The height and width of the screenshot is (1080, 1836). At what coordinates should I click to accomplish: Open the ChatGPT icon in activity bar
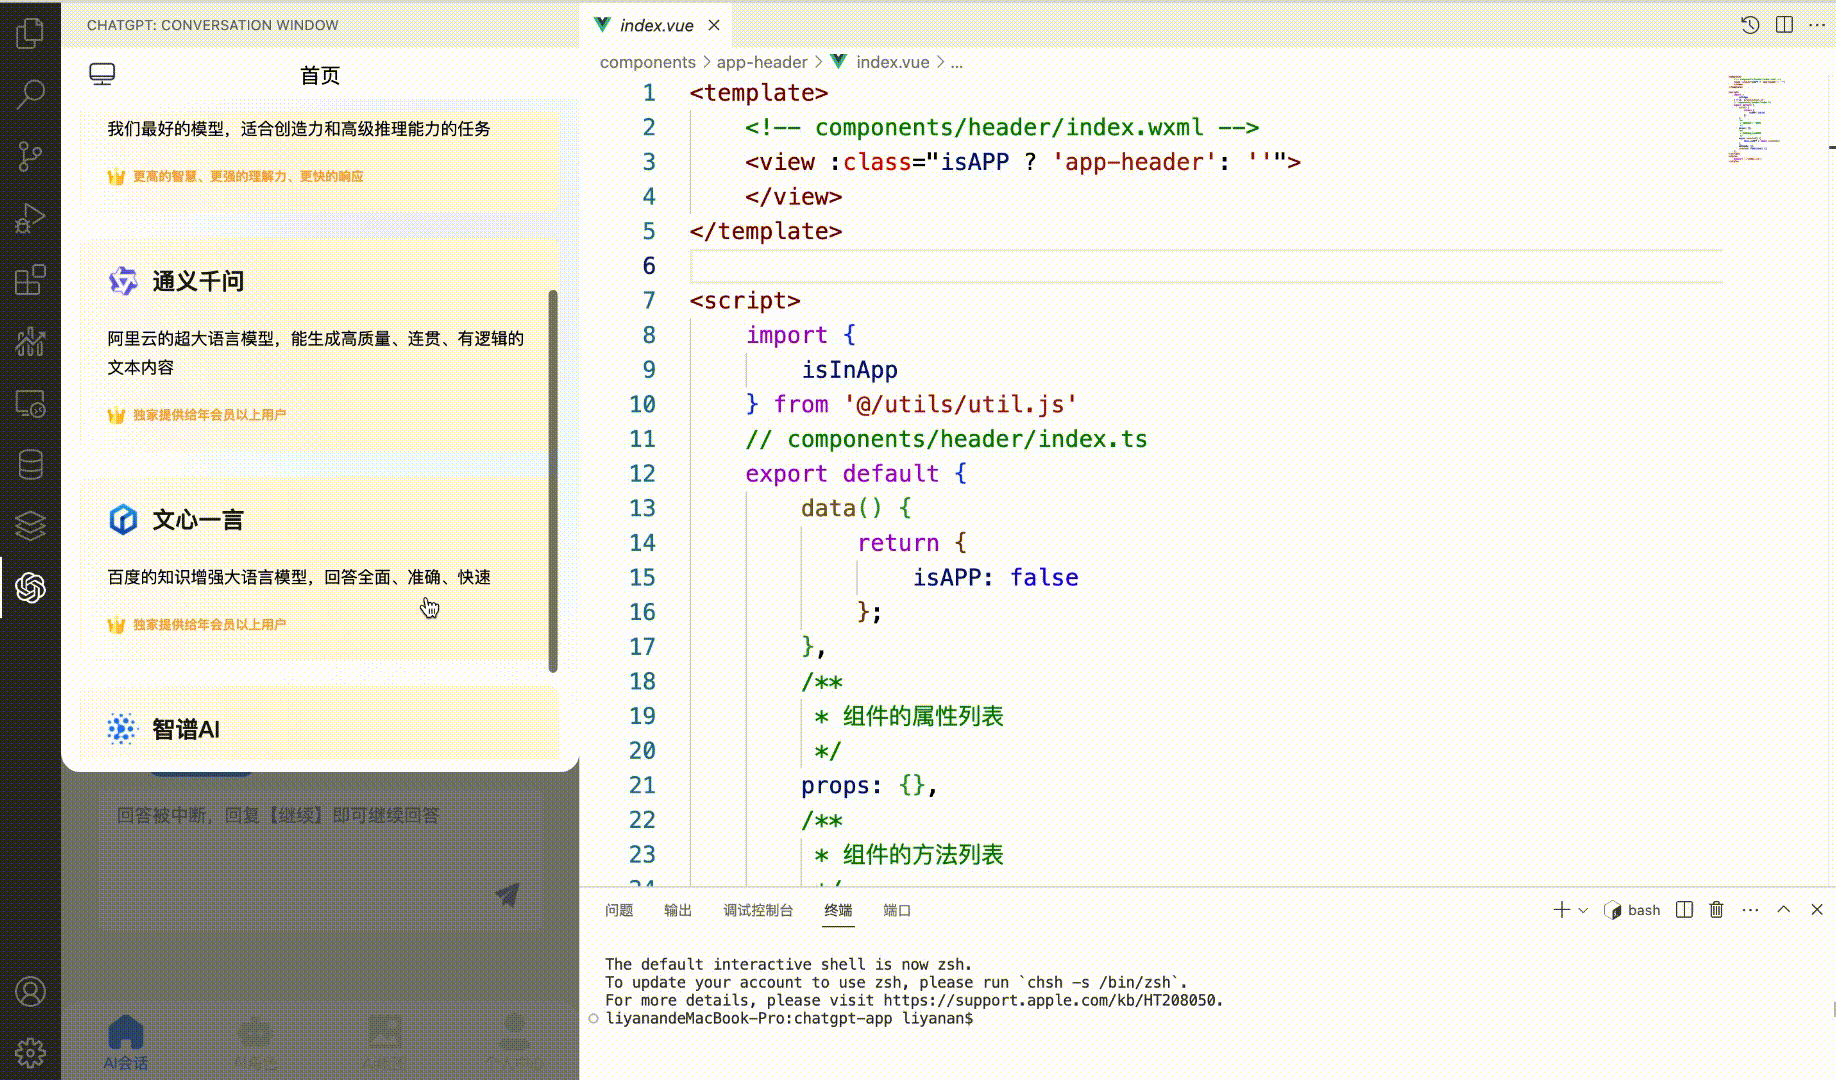point(30,588)
